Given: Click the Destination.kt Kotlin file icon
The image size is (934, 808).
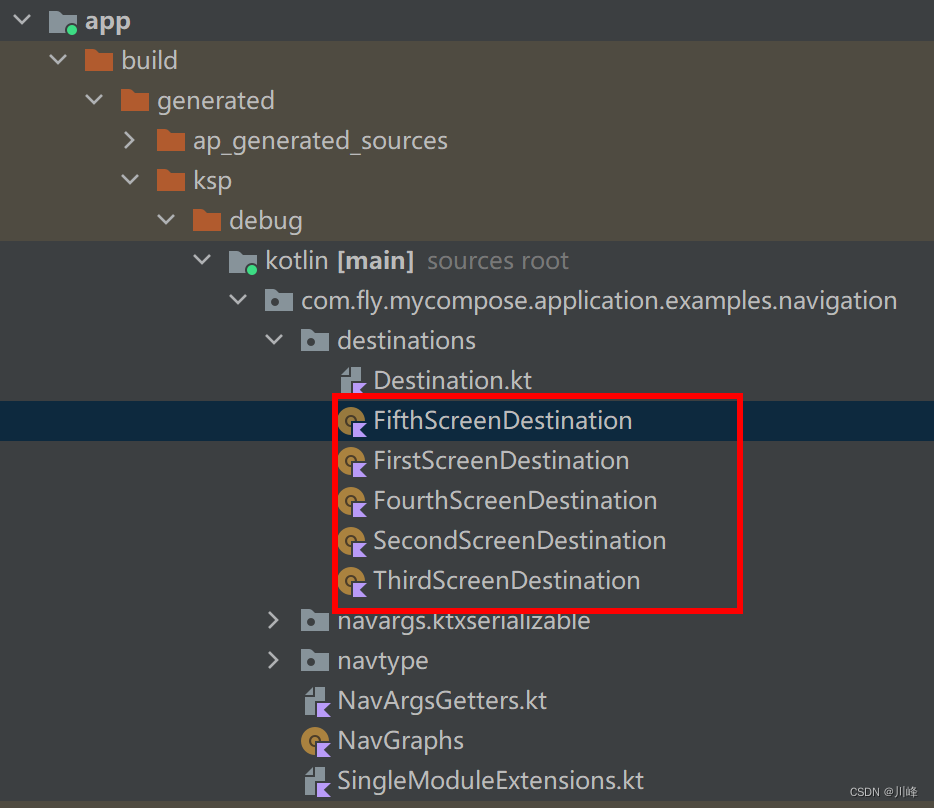Looking at the screenshot, I should pos(353,380).
